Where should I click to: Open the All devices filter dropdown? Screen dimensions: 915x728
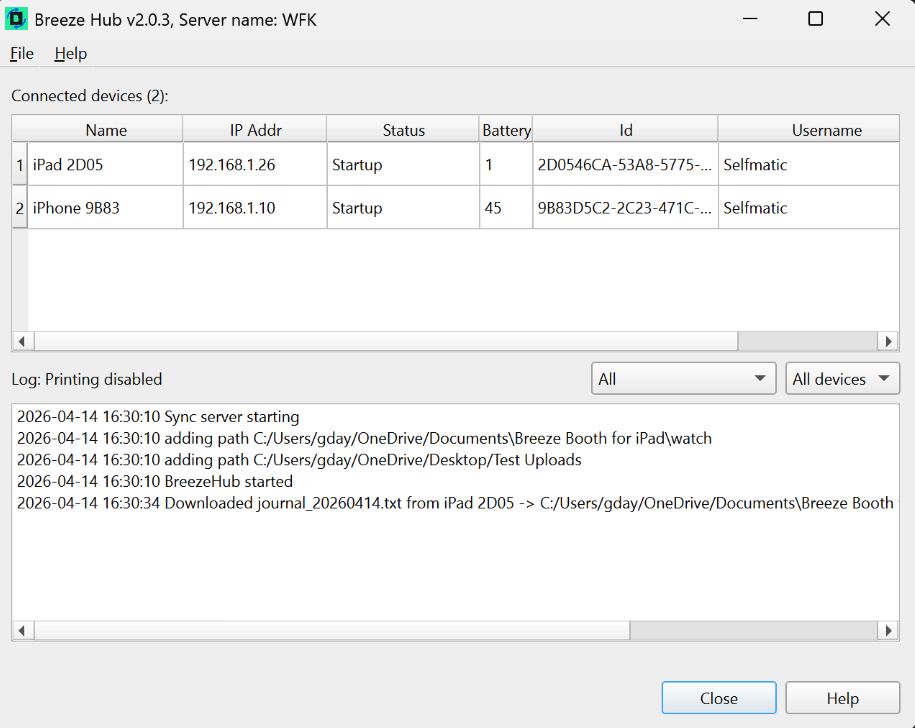[x=842, y=379]
